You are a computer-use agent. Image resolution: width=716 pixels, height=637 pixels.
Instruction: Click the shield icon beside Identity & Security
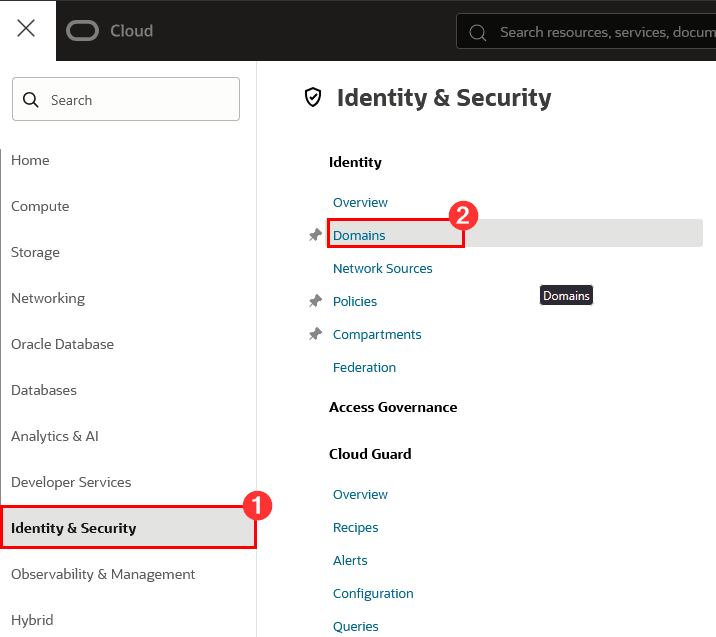click(x=314, y=97)
